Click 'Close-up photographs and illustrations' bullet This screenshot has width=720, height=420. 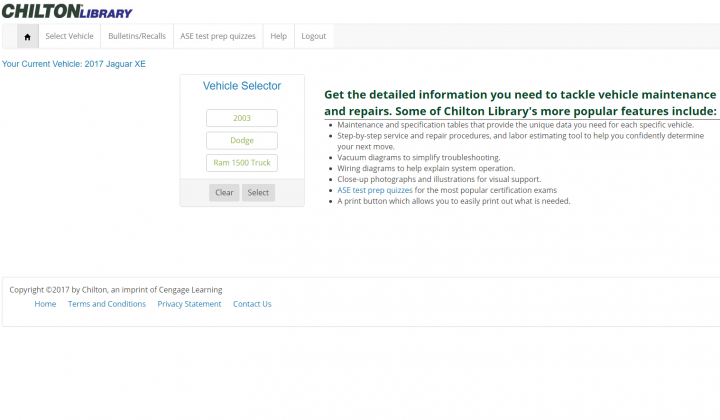(x=439, y=179)
